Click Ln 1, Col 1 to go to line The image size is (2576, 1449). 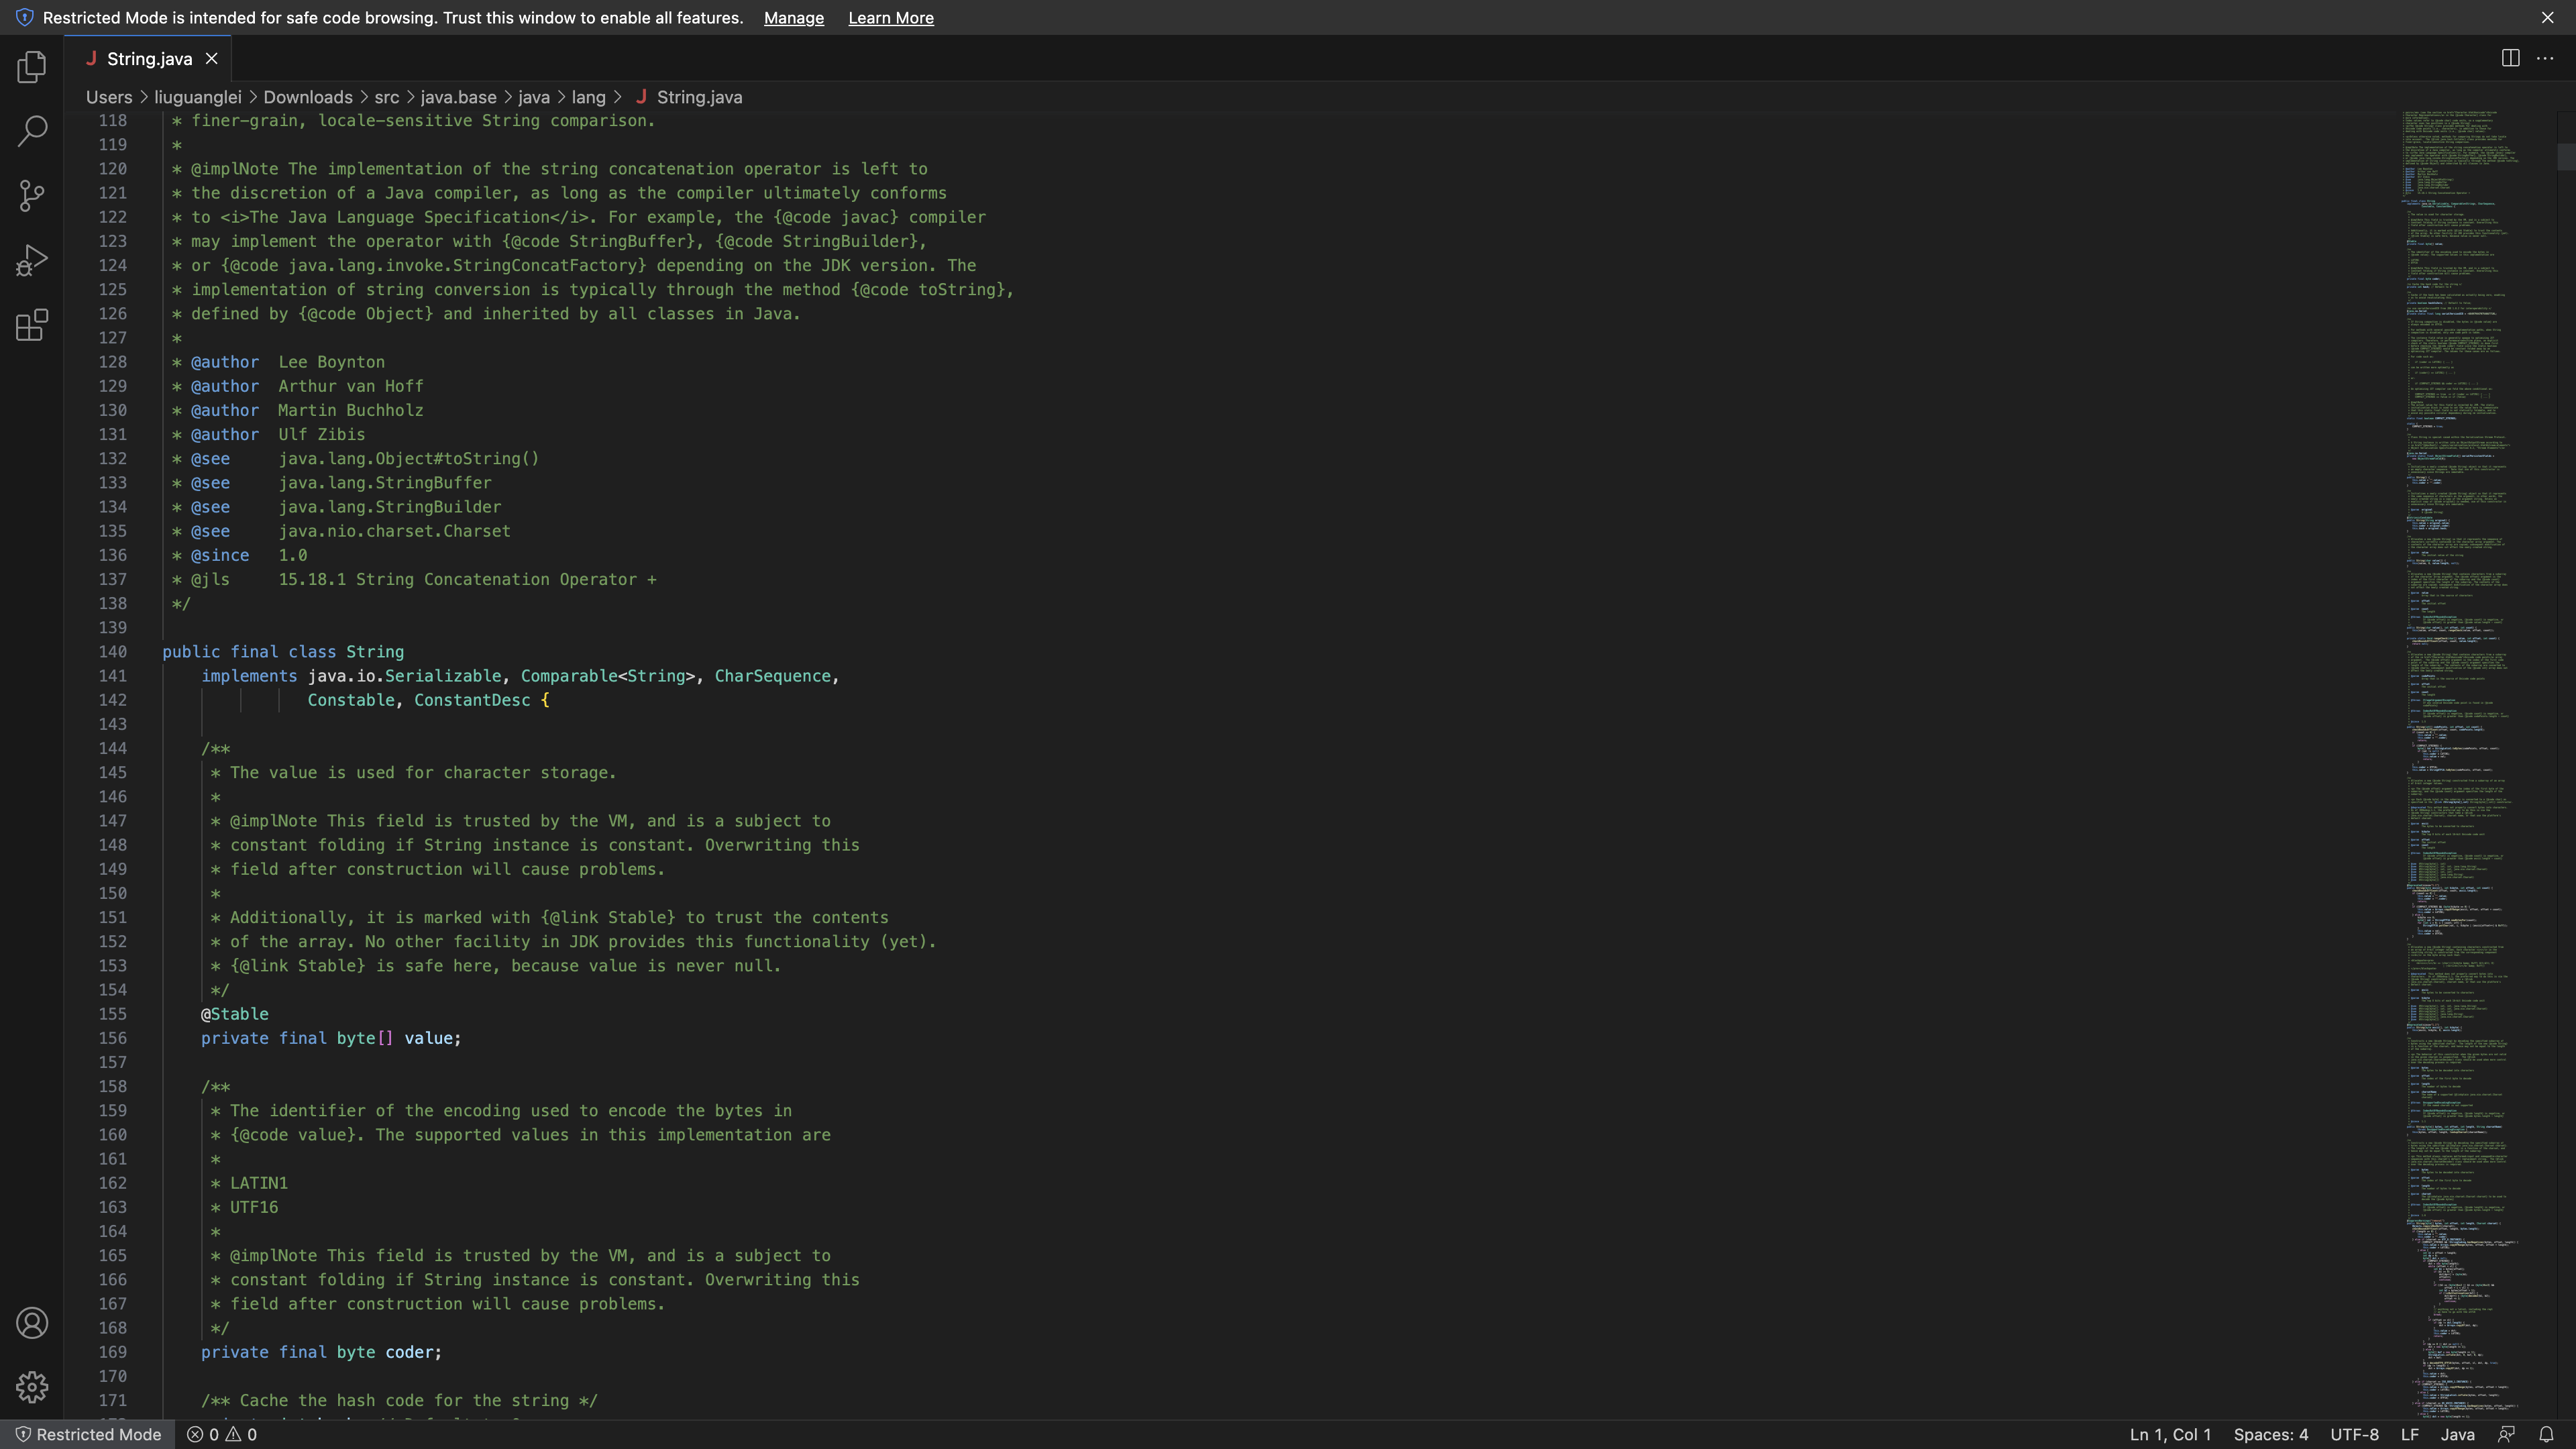click(x=2170, y=1434)
